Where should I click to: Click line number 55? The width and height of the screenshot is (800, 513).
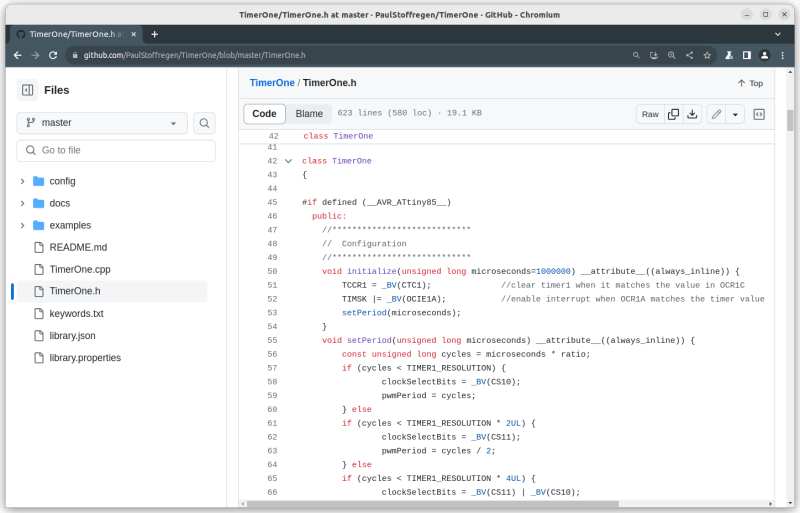tap(272, 340)
